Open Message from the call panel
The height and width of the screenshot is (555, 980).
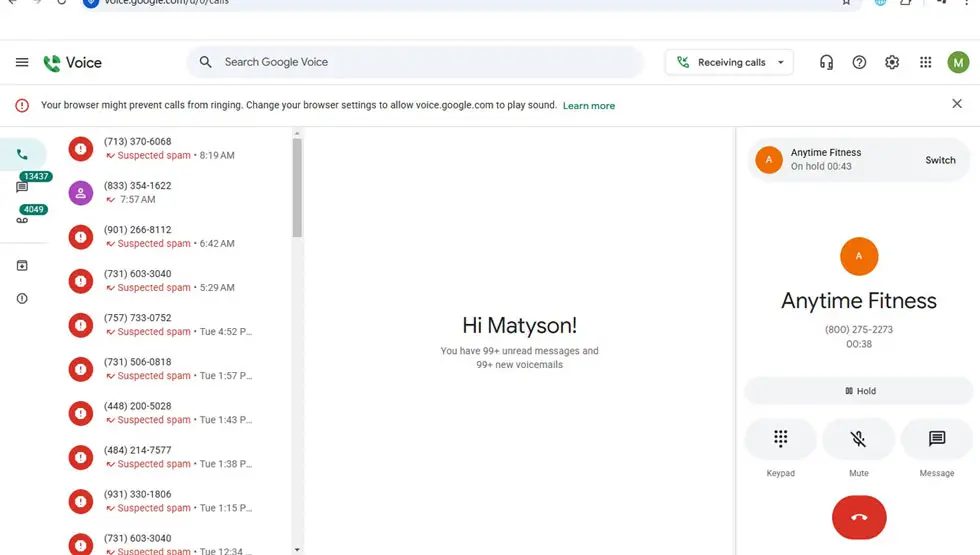(936, 439)
